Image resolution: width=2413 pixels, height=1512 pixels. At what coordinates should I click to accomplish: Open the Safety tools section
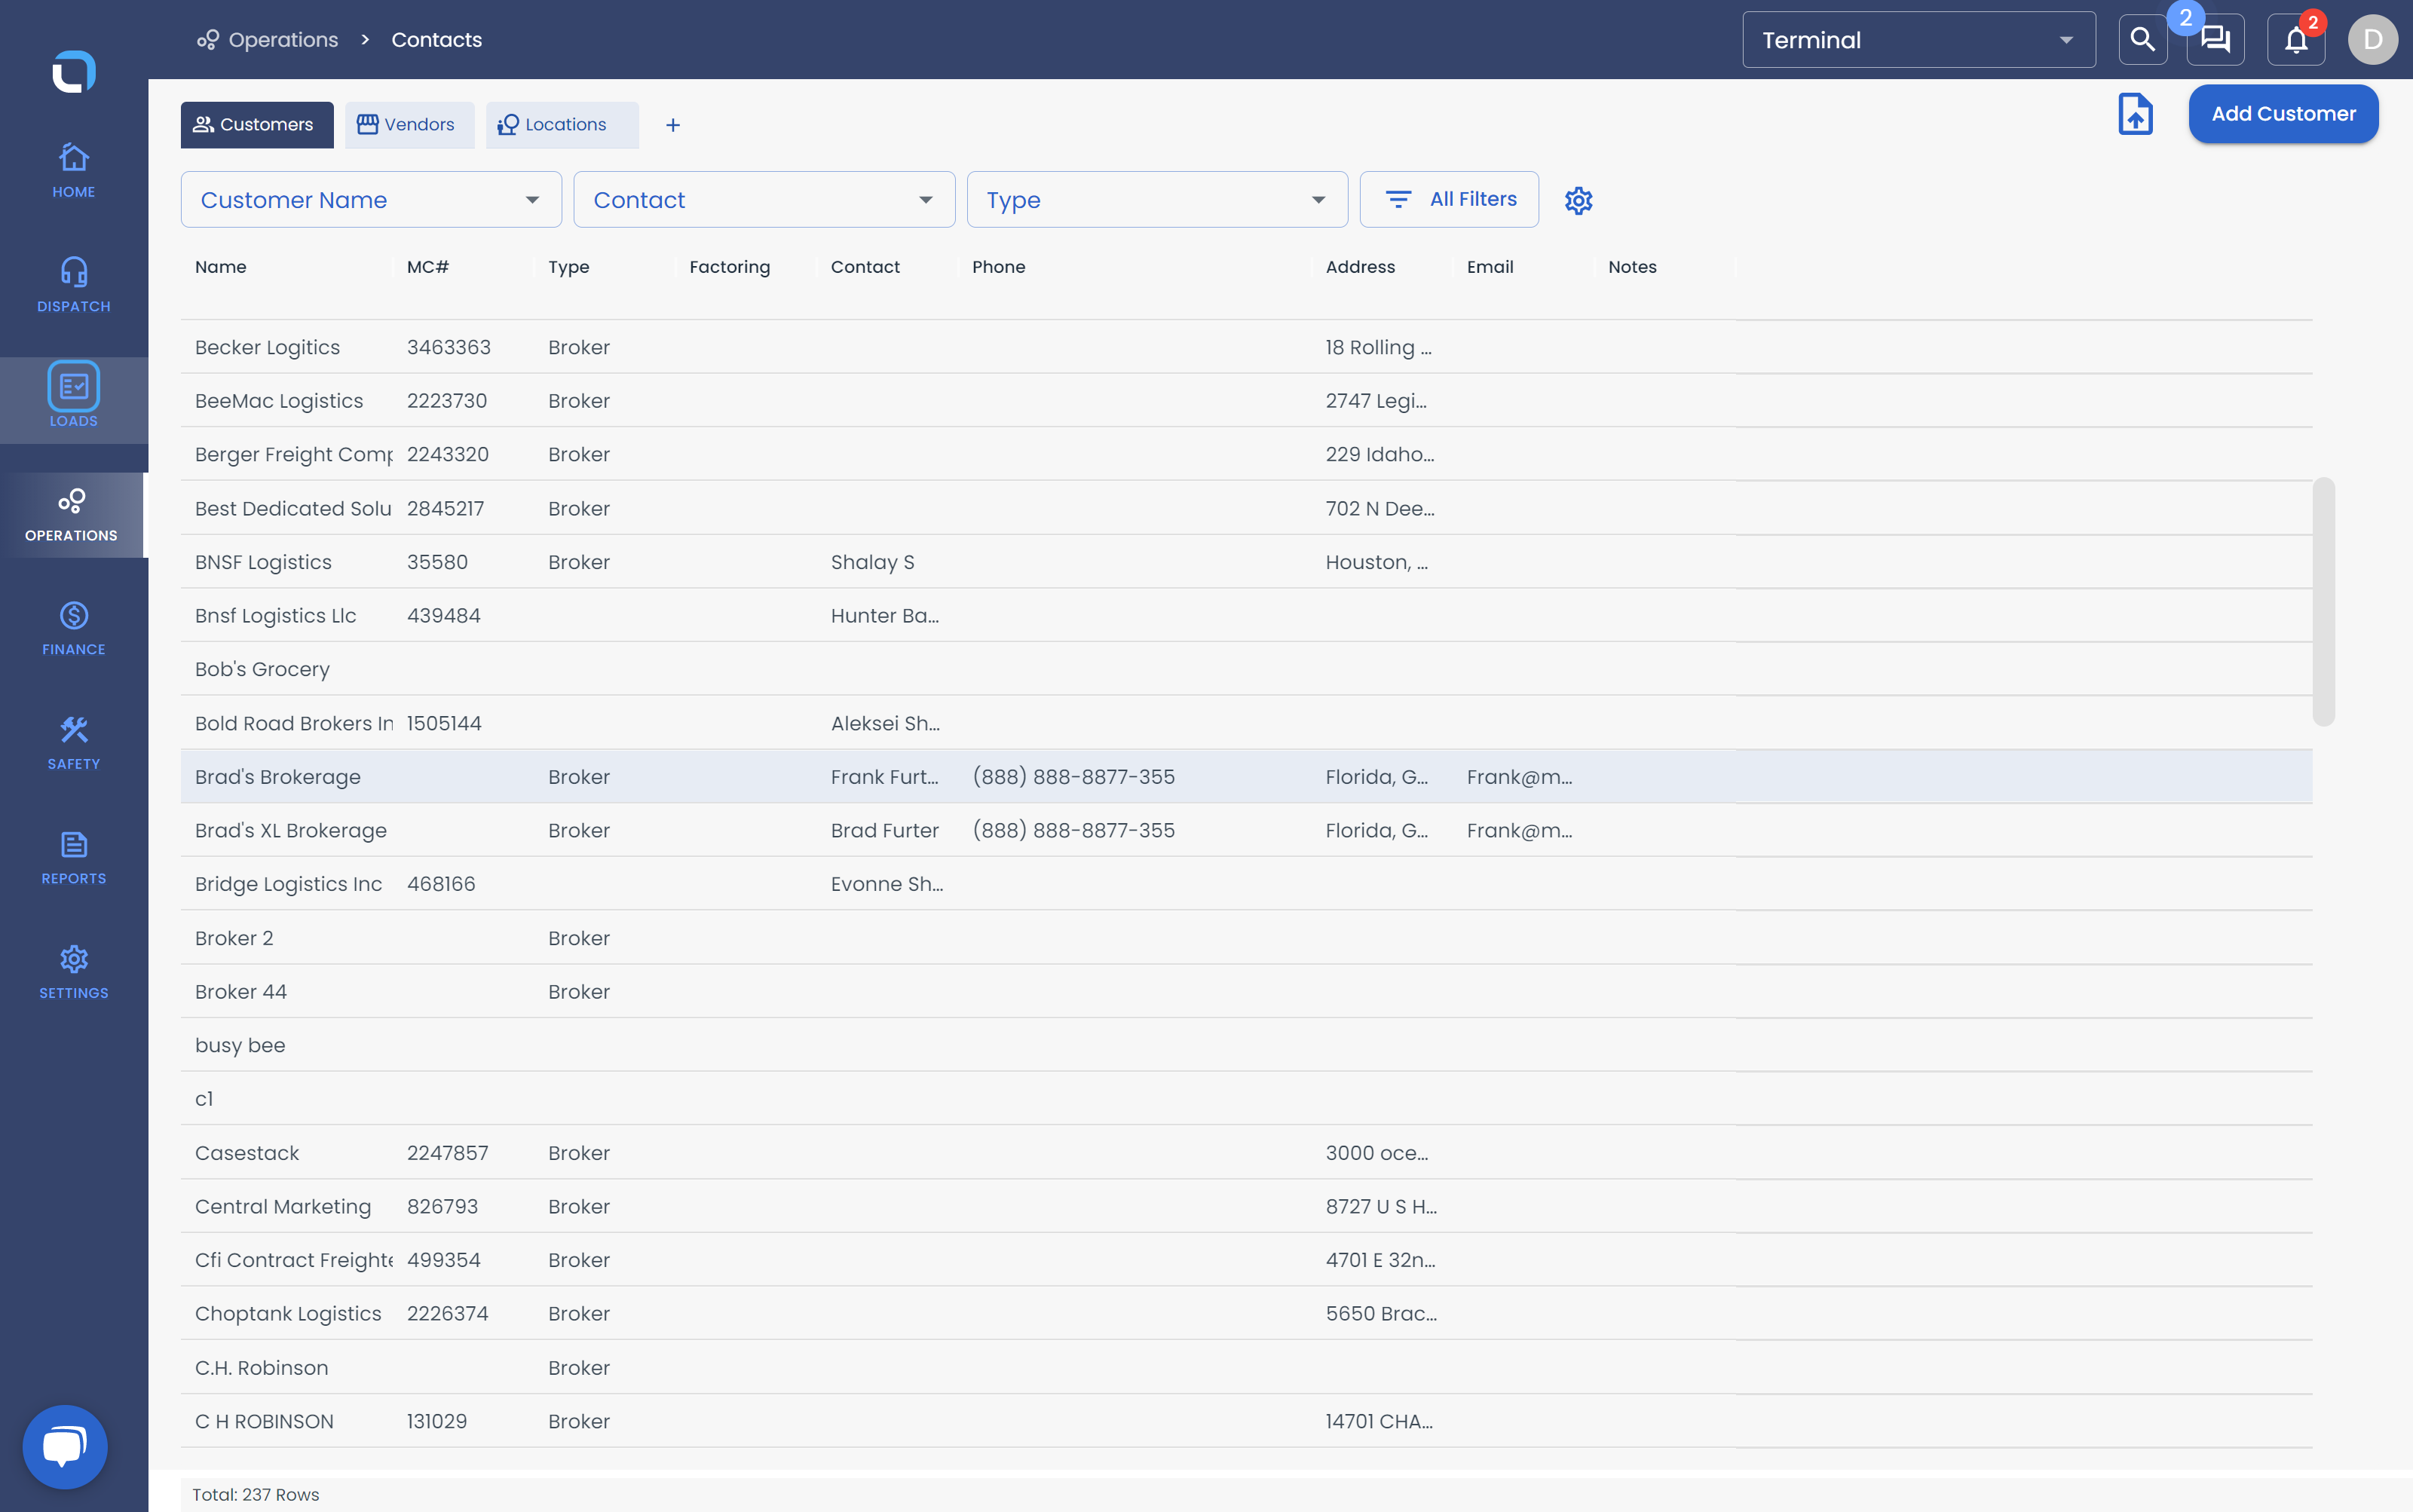pos(73,743)
